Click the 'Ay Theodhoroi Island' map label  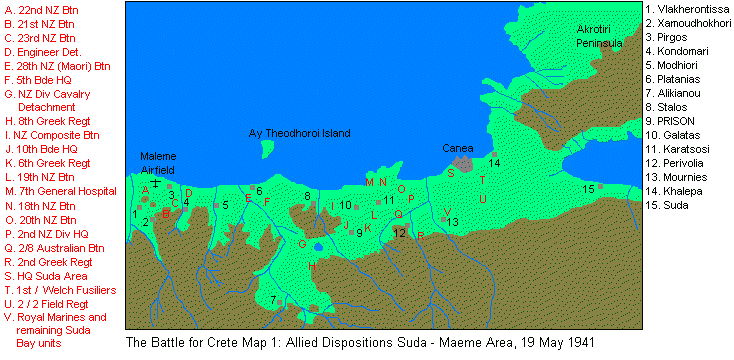pos(300,133)
